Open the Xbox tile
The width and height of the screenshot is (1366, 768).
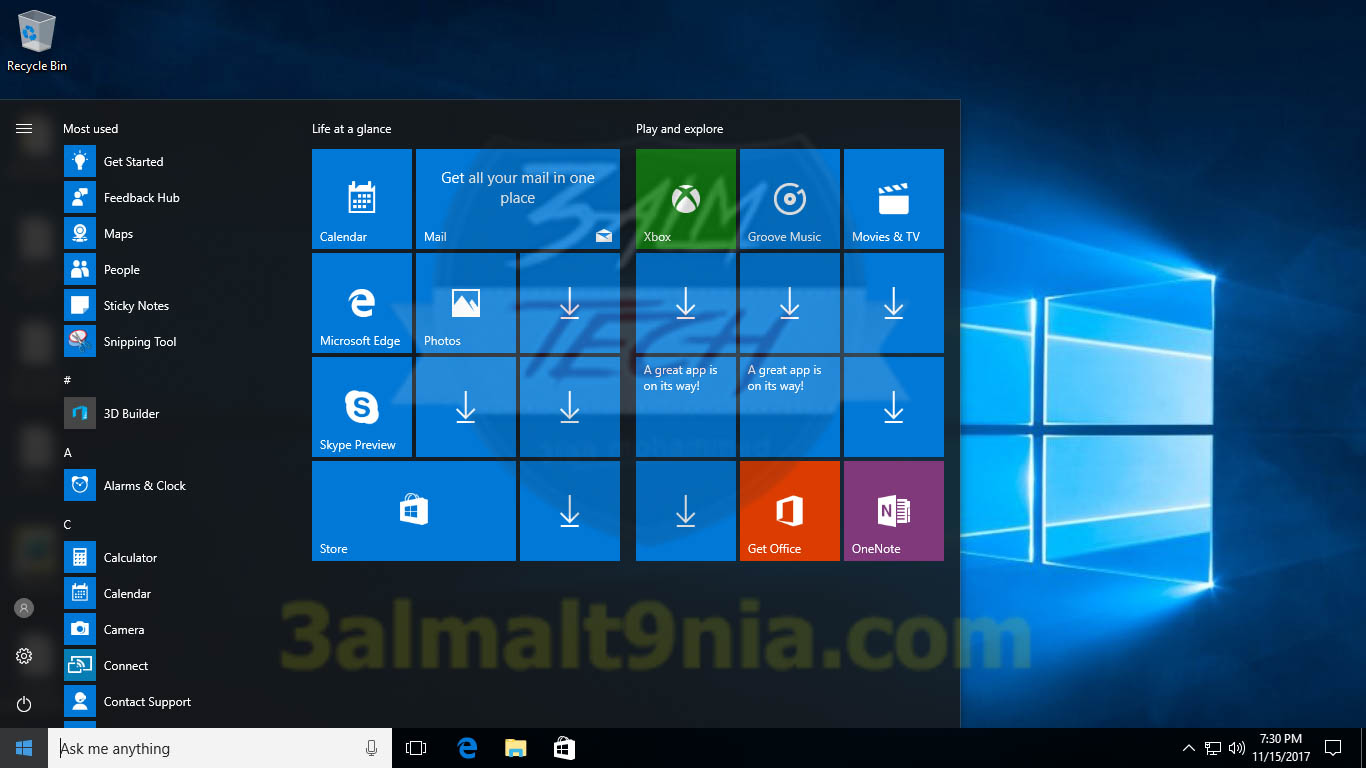click(686, 199)
